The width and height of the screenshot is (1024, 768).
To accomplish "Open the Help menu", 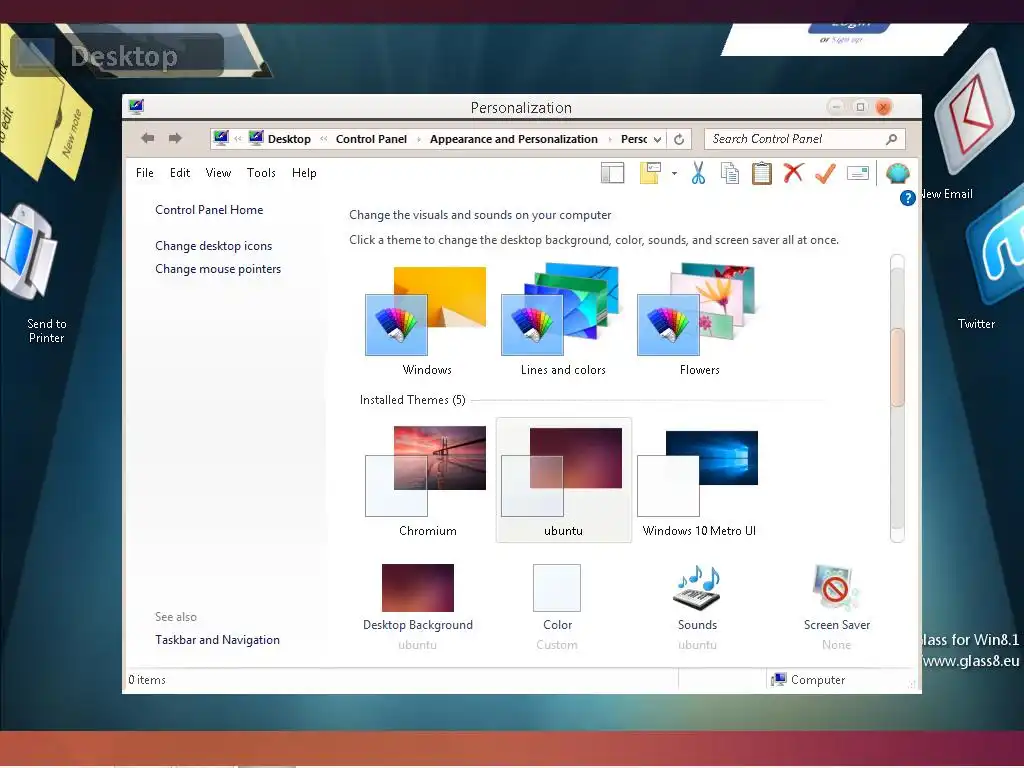I will click(x=304, y=173).
